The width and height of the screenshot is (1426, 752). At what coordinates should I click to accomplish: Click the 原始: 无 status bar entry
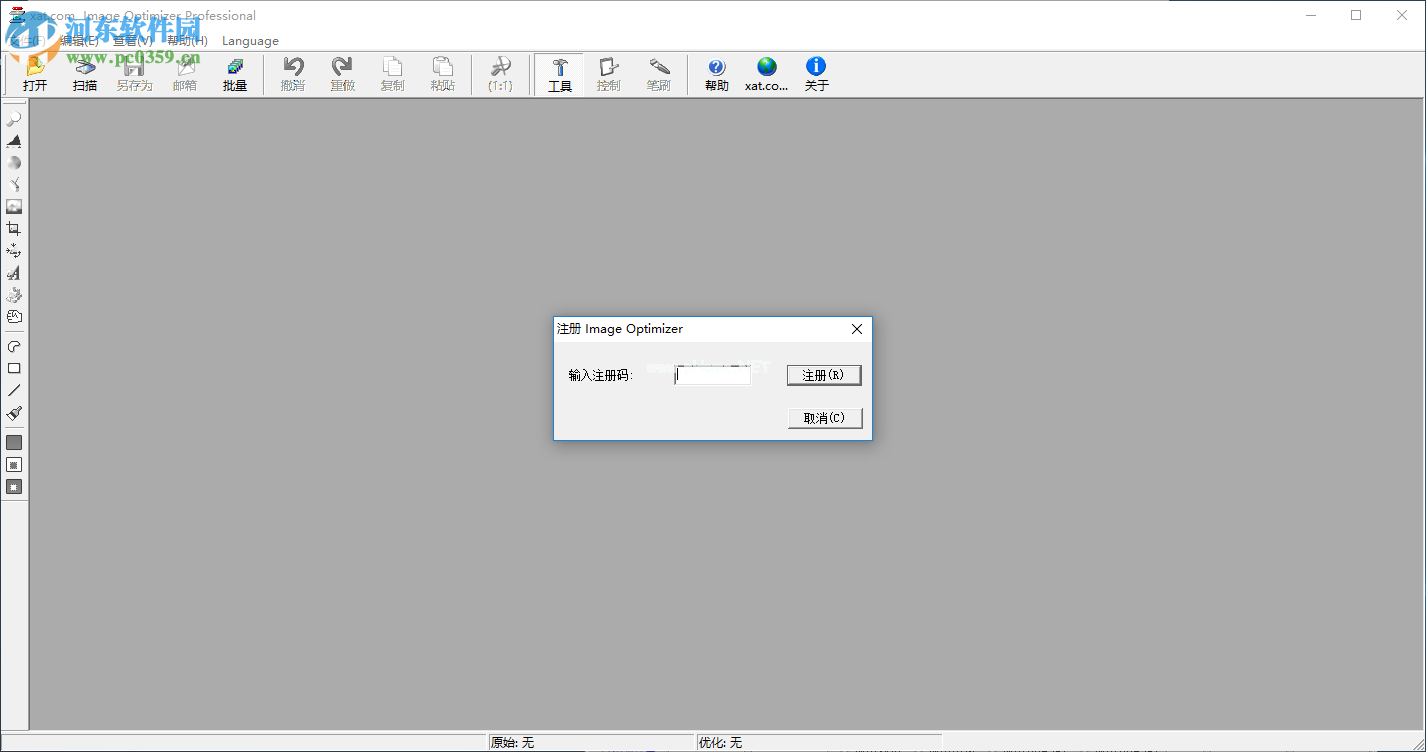click(590, 742)
